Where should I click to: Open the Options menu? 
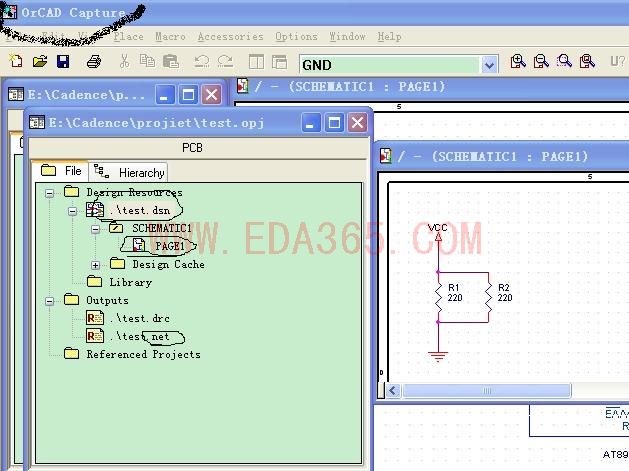pos(296,37)
